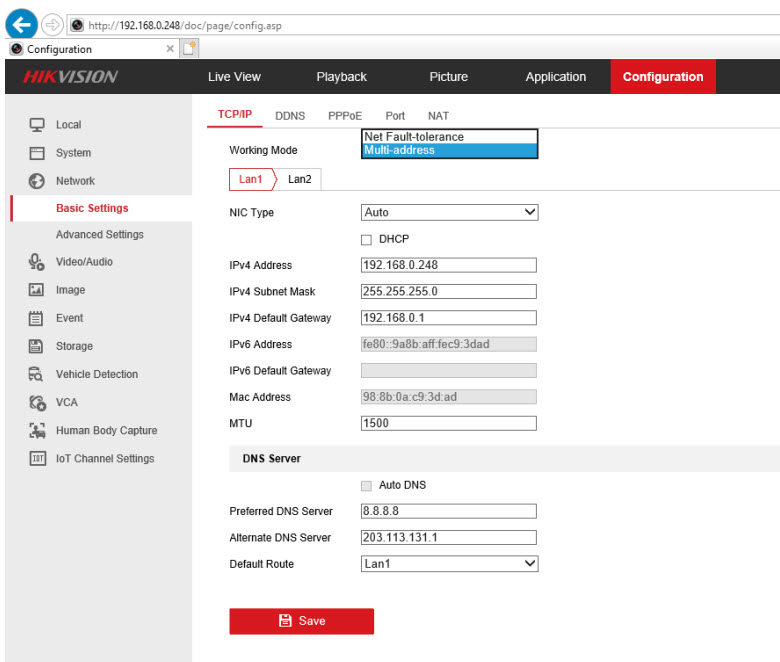Click the Vehicle Detection icon
The height and width of the screenshot is (662, 780).
pos(37,374)
